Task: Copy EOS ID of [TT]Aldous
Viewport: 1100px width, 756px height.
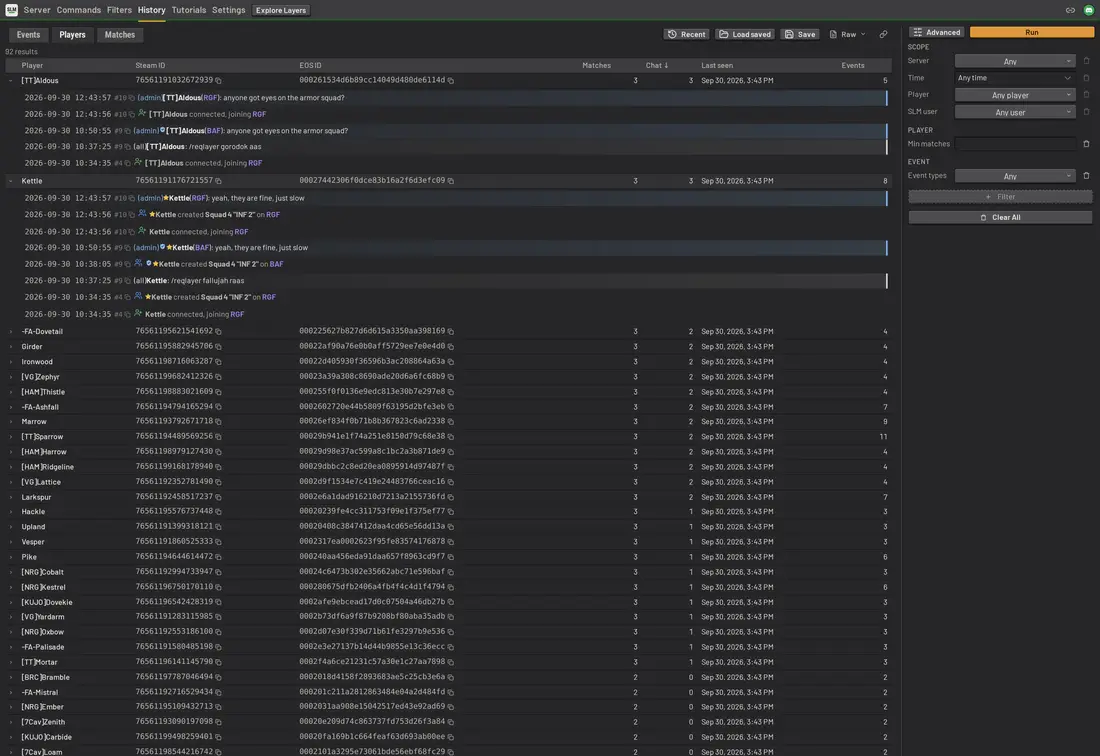Action: [450, 81]
